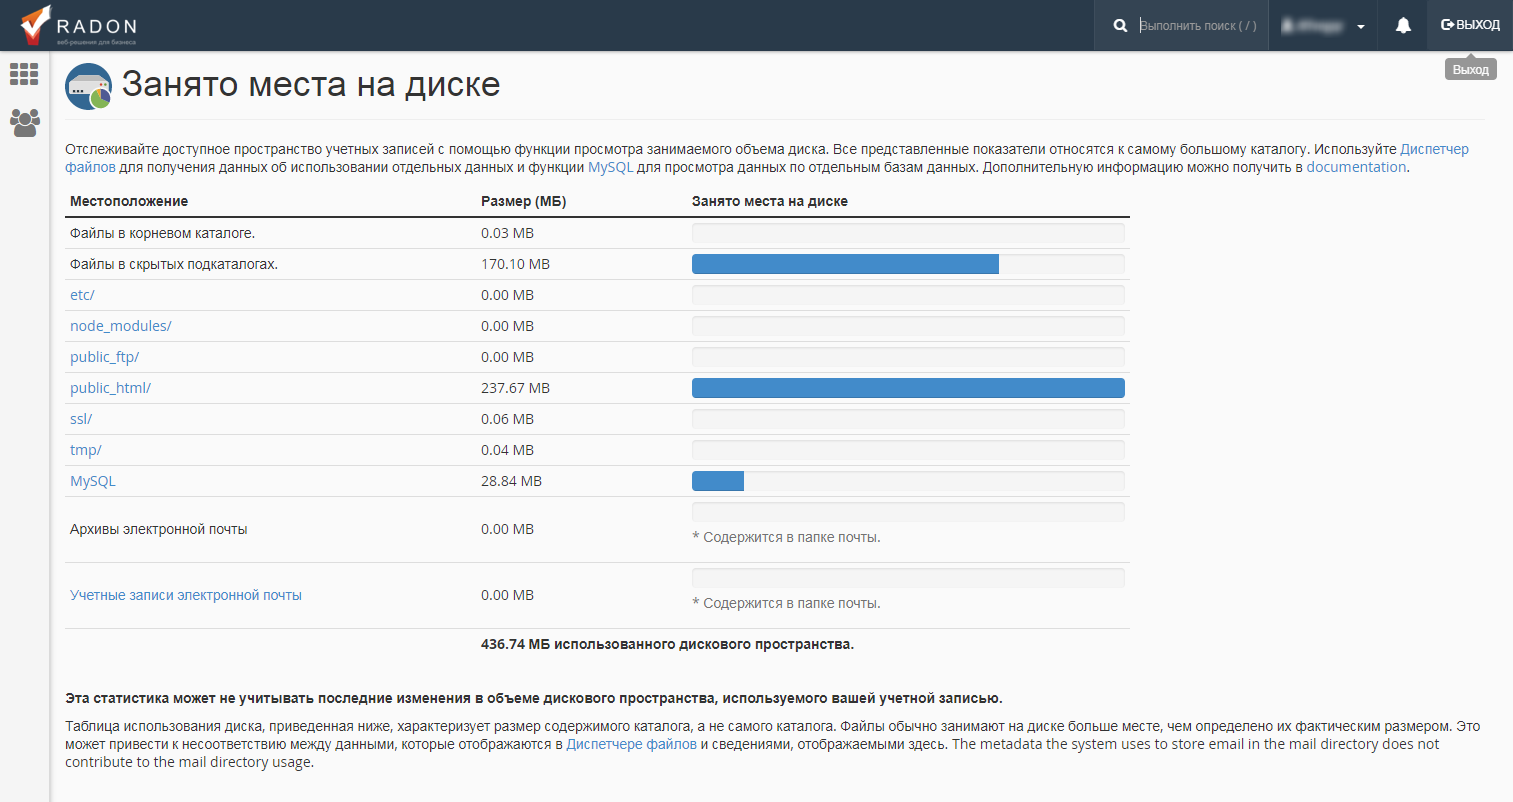Open the public_ftp/ directory link
1513x802 pixels.
click(104, 357)
